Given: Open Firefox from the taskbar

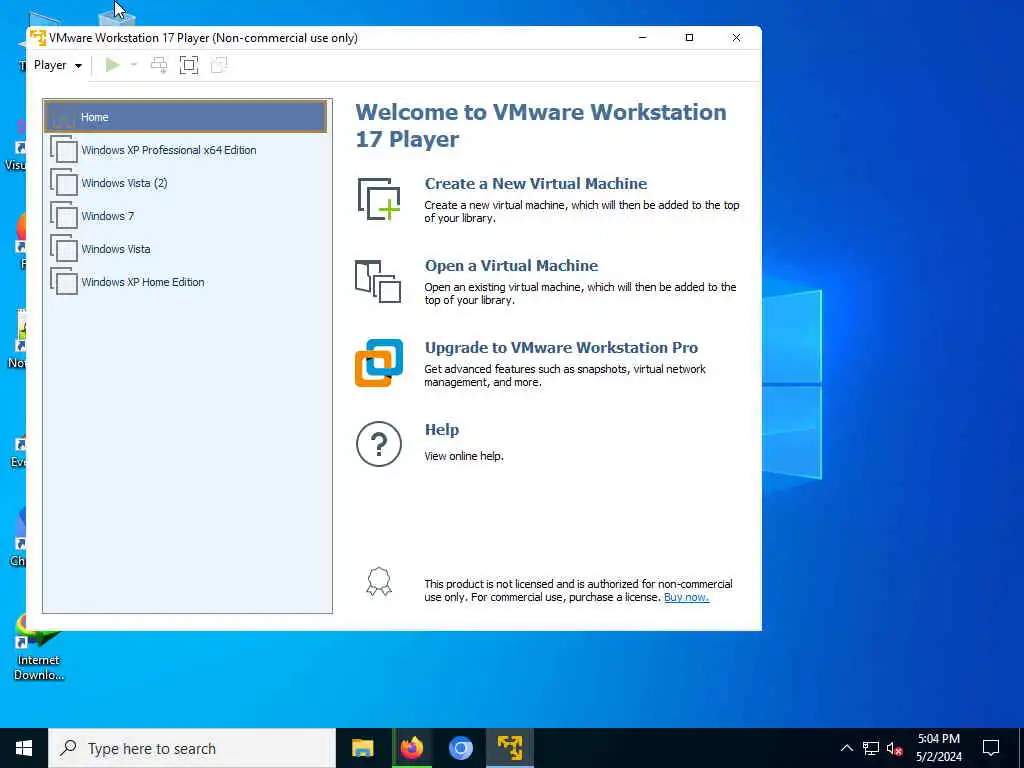Looking at the screenshot, I should [411, 748].
